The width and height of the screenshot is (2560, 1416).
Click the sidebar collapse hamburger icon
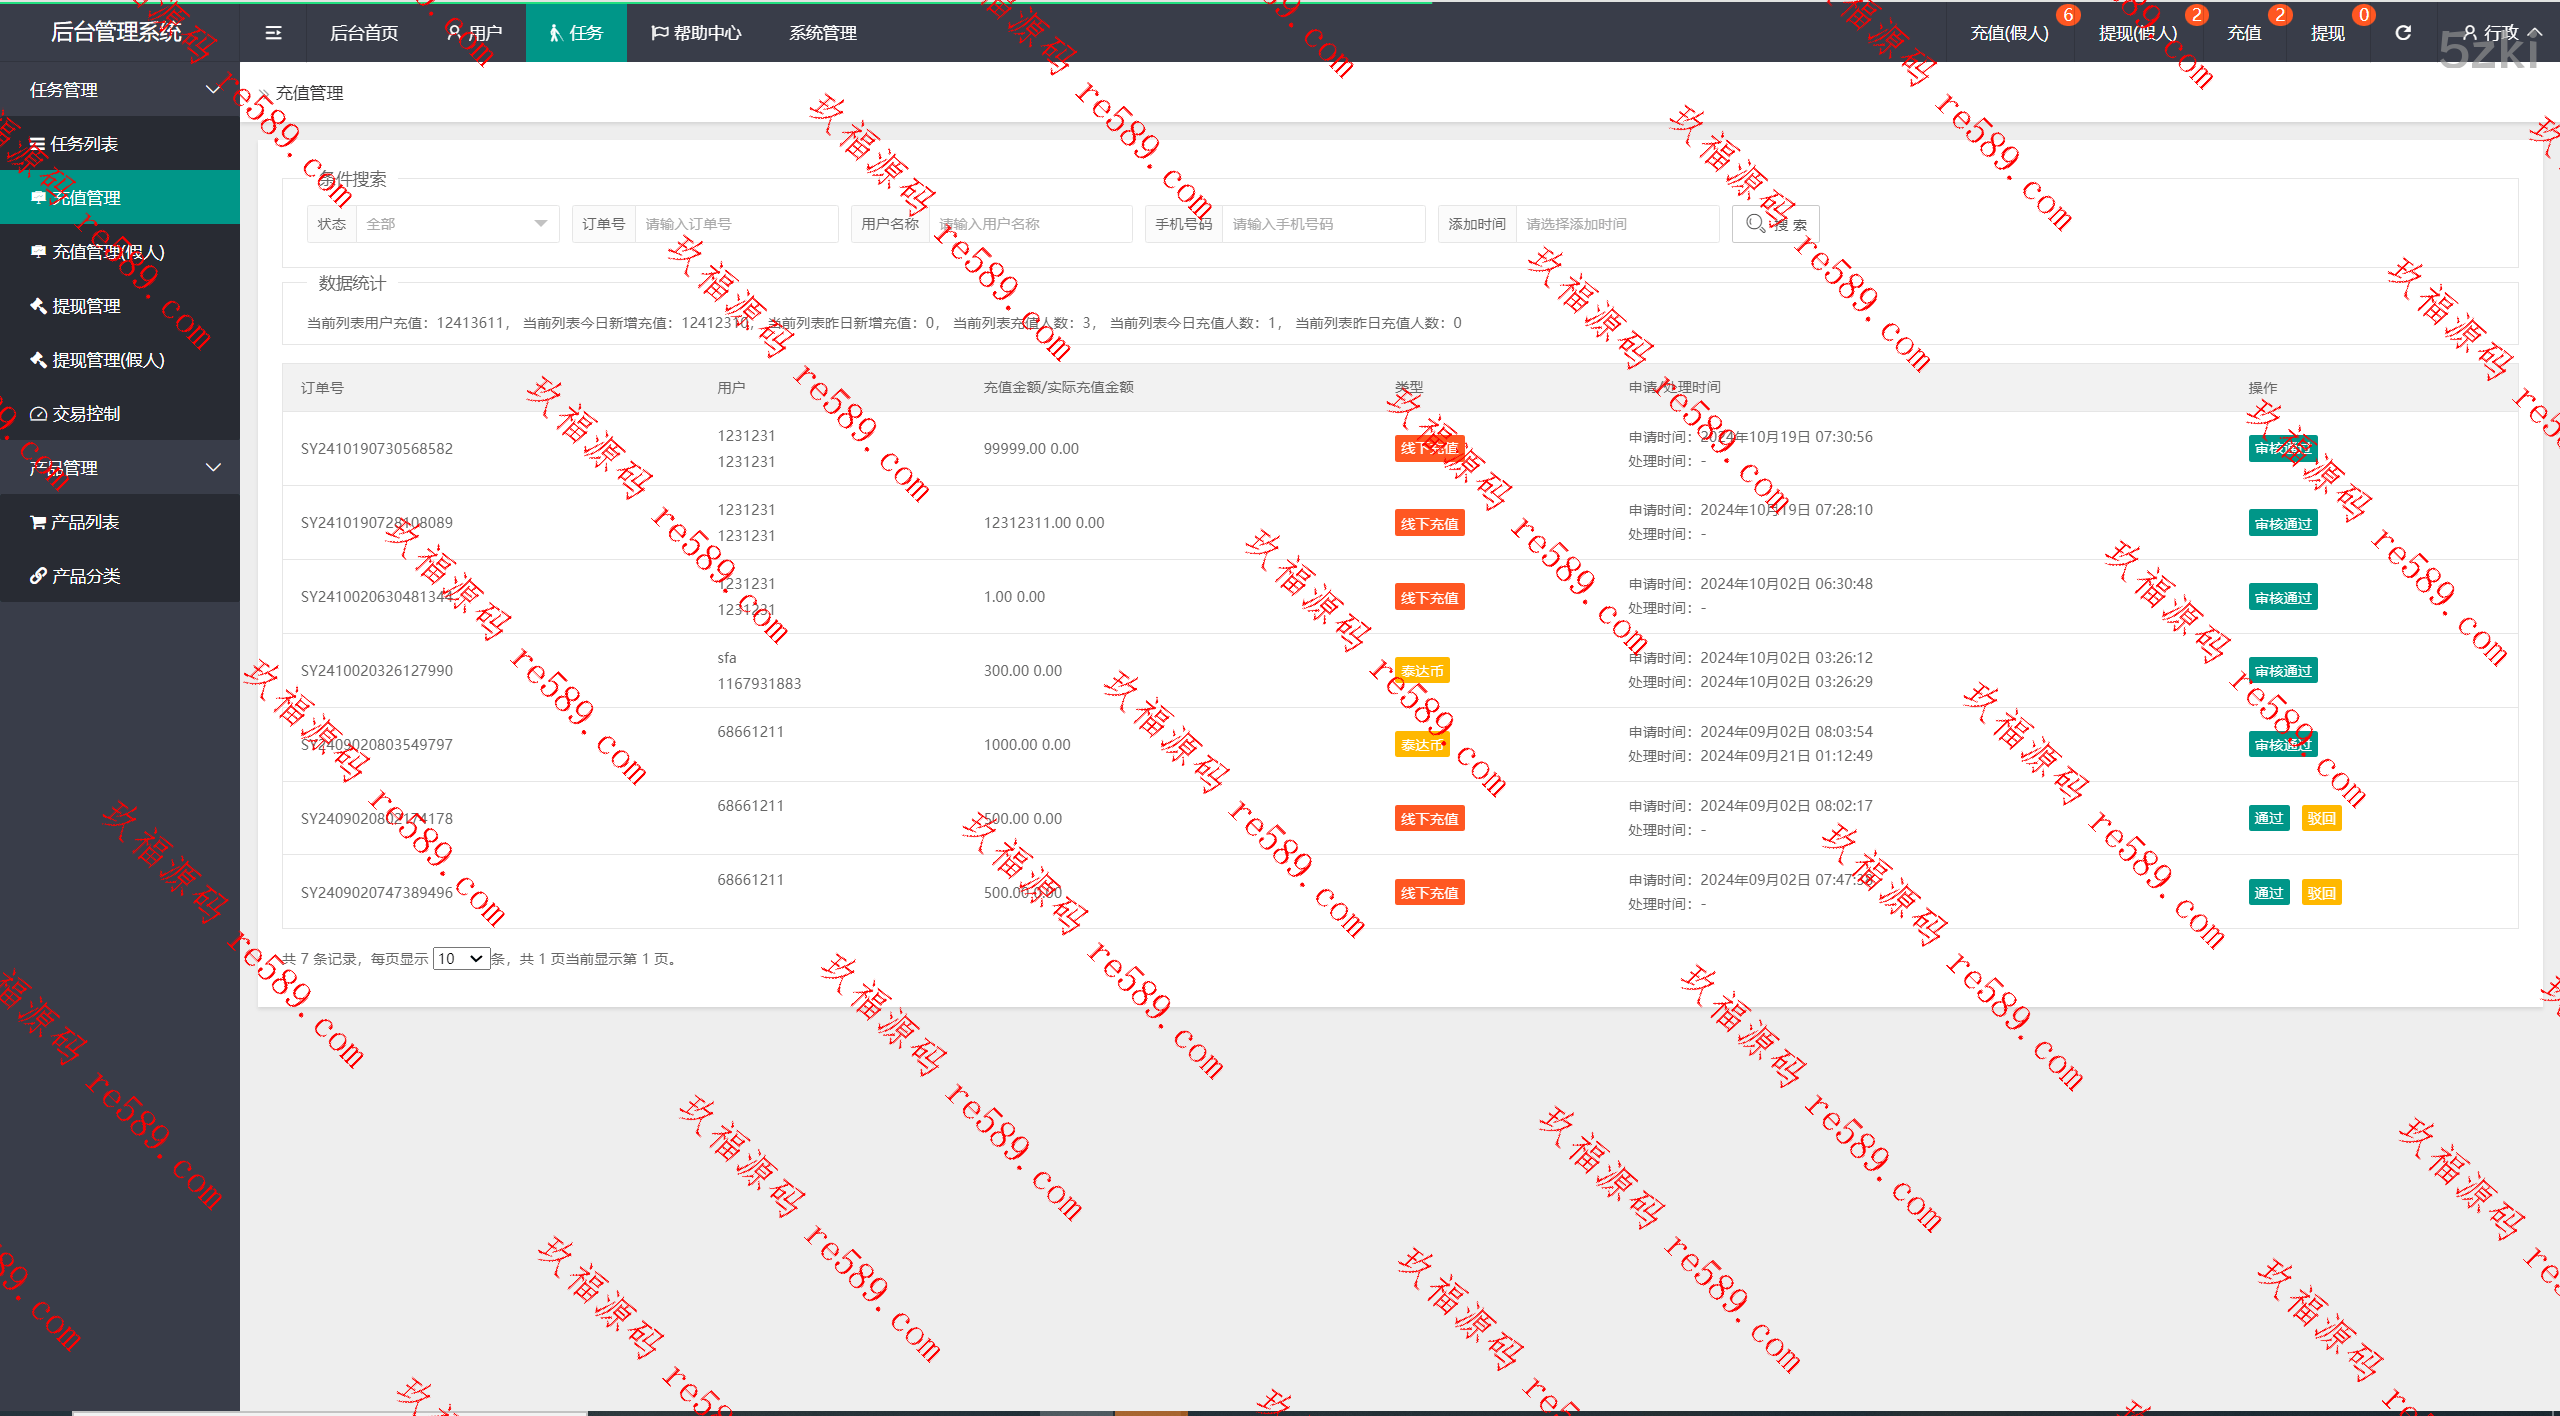click(273, 33)
